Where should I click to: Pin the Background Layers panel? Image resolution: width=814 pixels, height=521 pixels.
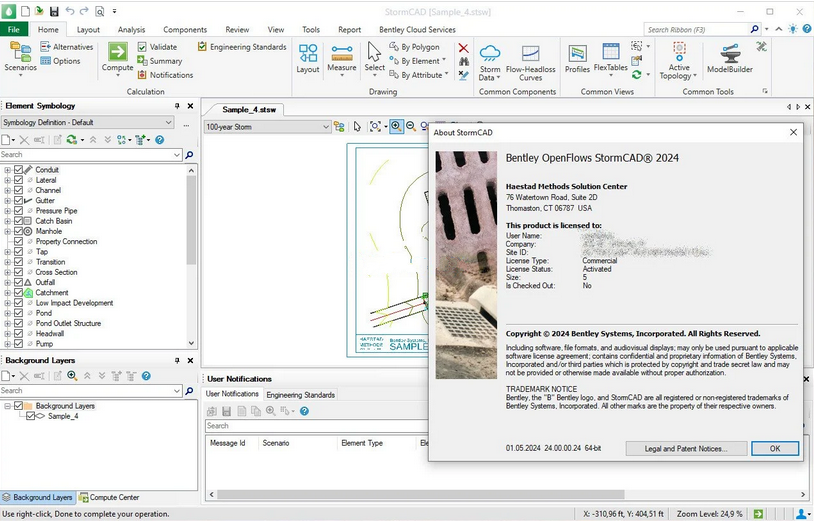[x=177, y=360]
